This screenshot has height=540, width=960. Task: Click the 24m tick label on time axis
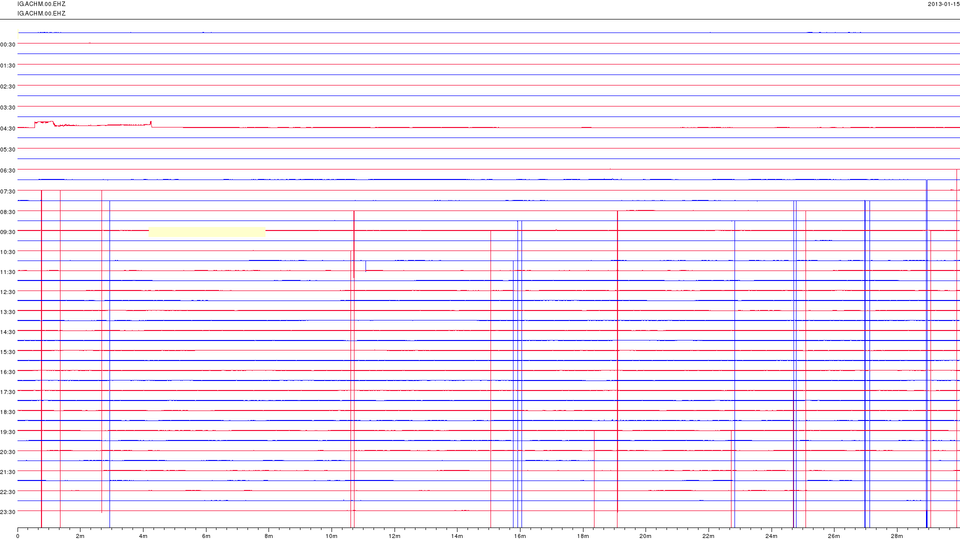tap(771, 536)
